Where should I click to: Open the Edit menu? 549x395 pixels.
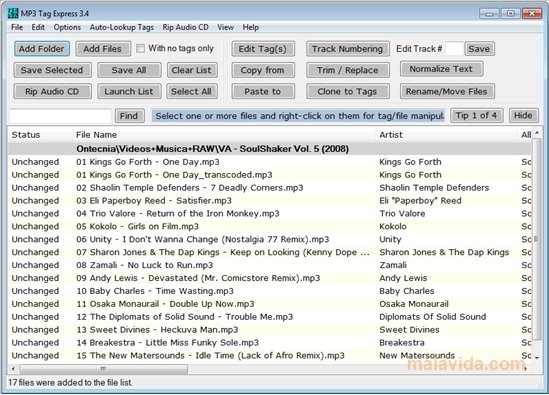(x=38, y=27)
